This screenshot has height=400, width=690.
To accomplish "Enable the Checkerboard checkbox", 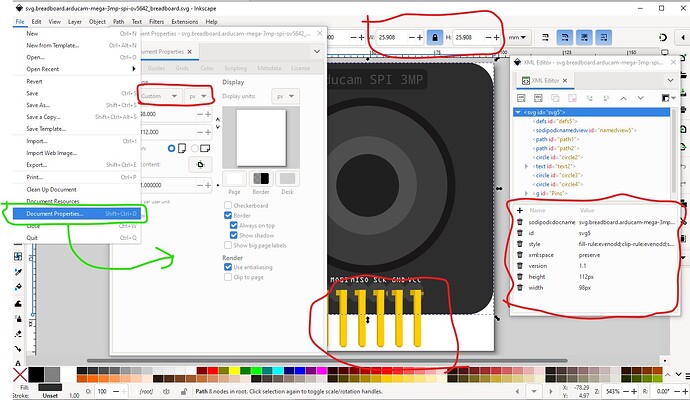I will coord(228,205).
